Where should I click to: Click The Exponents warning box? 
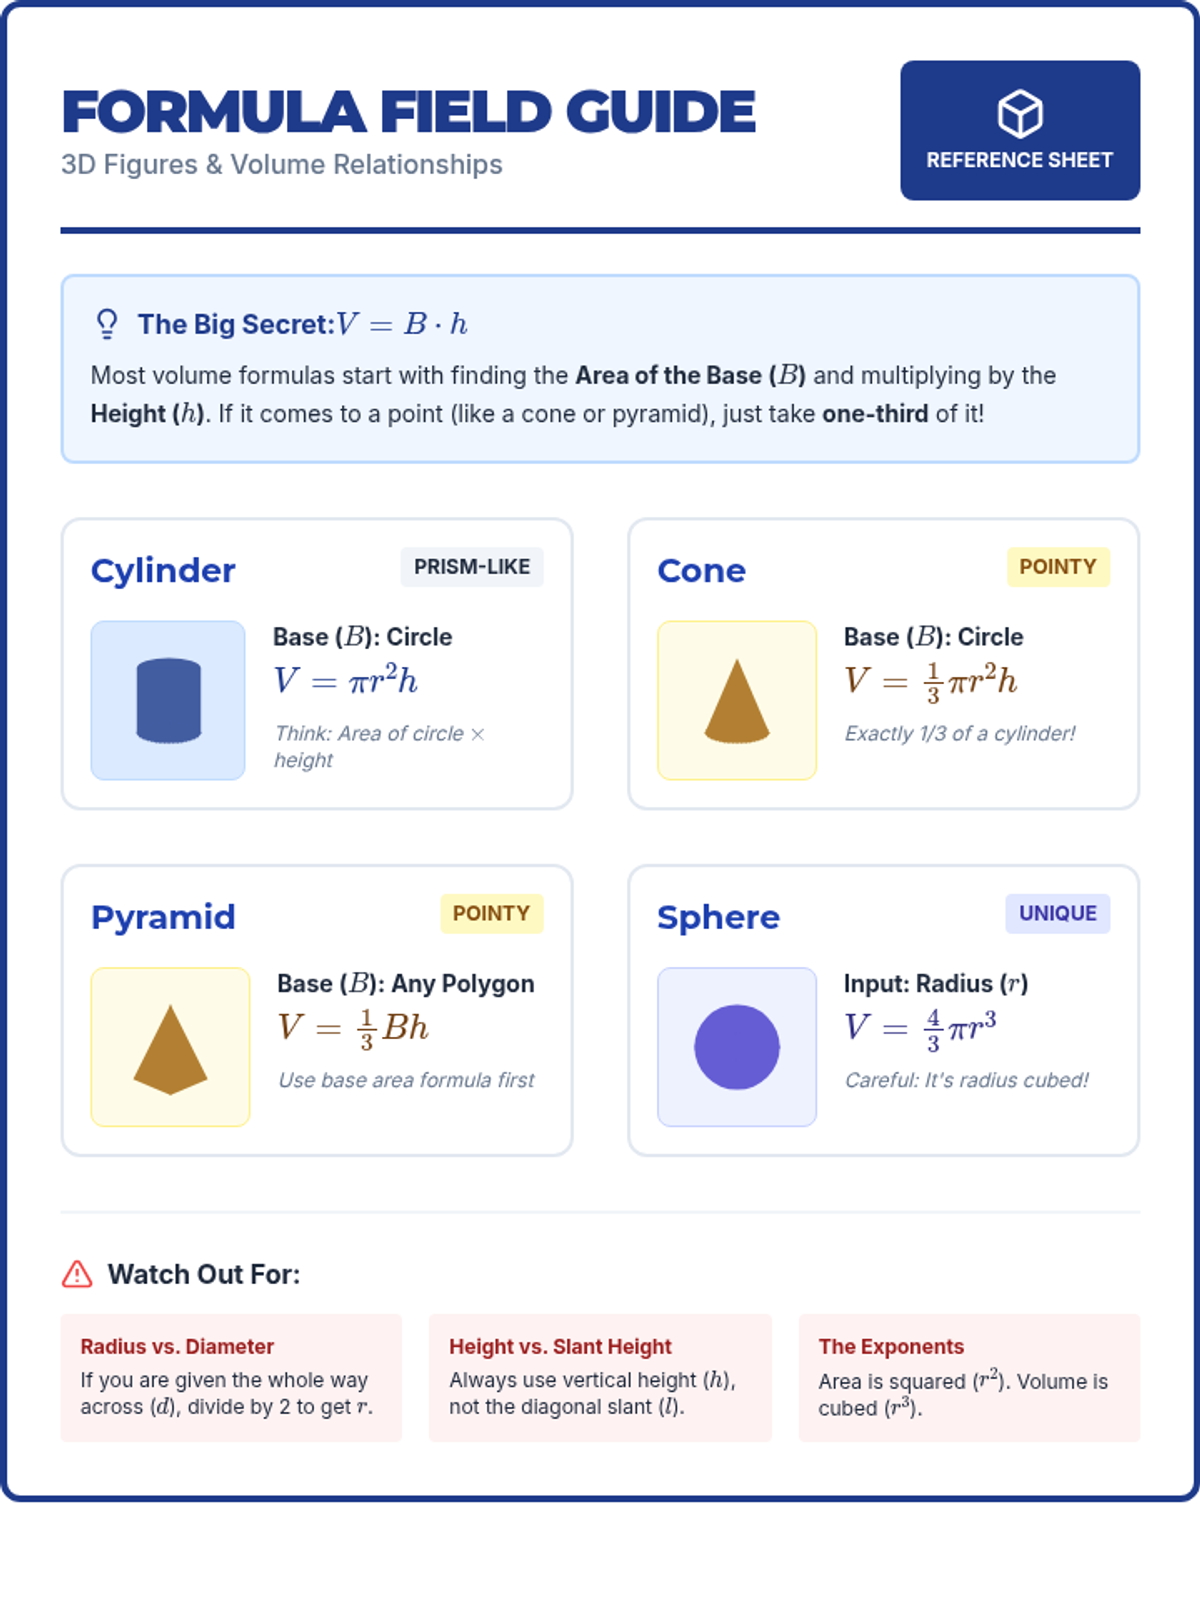pyautogui.click(x=968, y=1377)
